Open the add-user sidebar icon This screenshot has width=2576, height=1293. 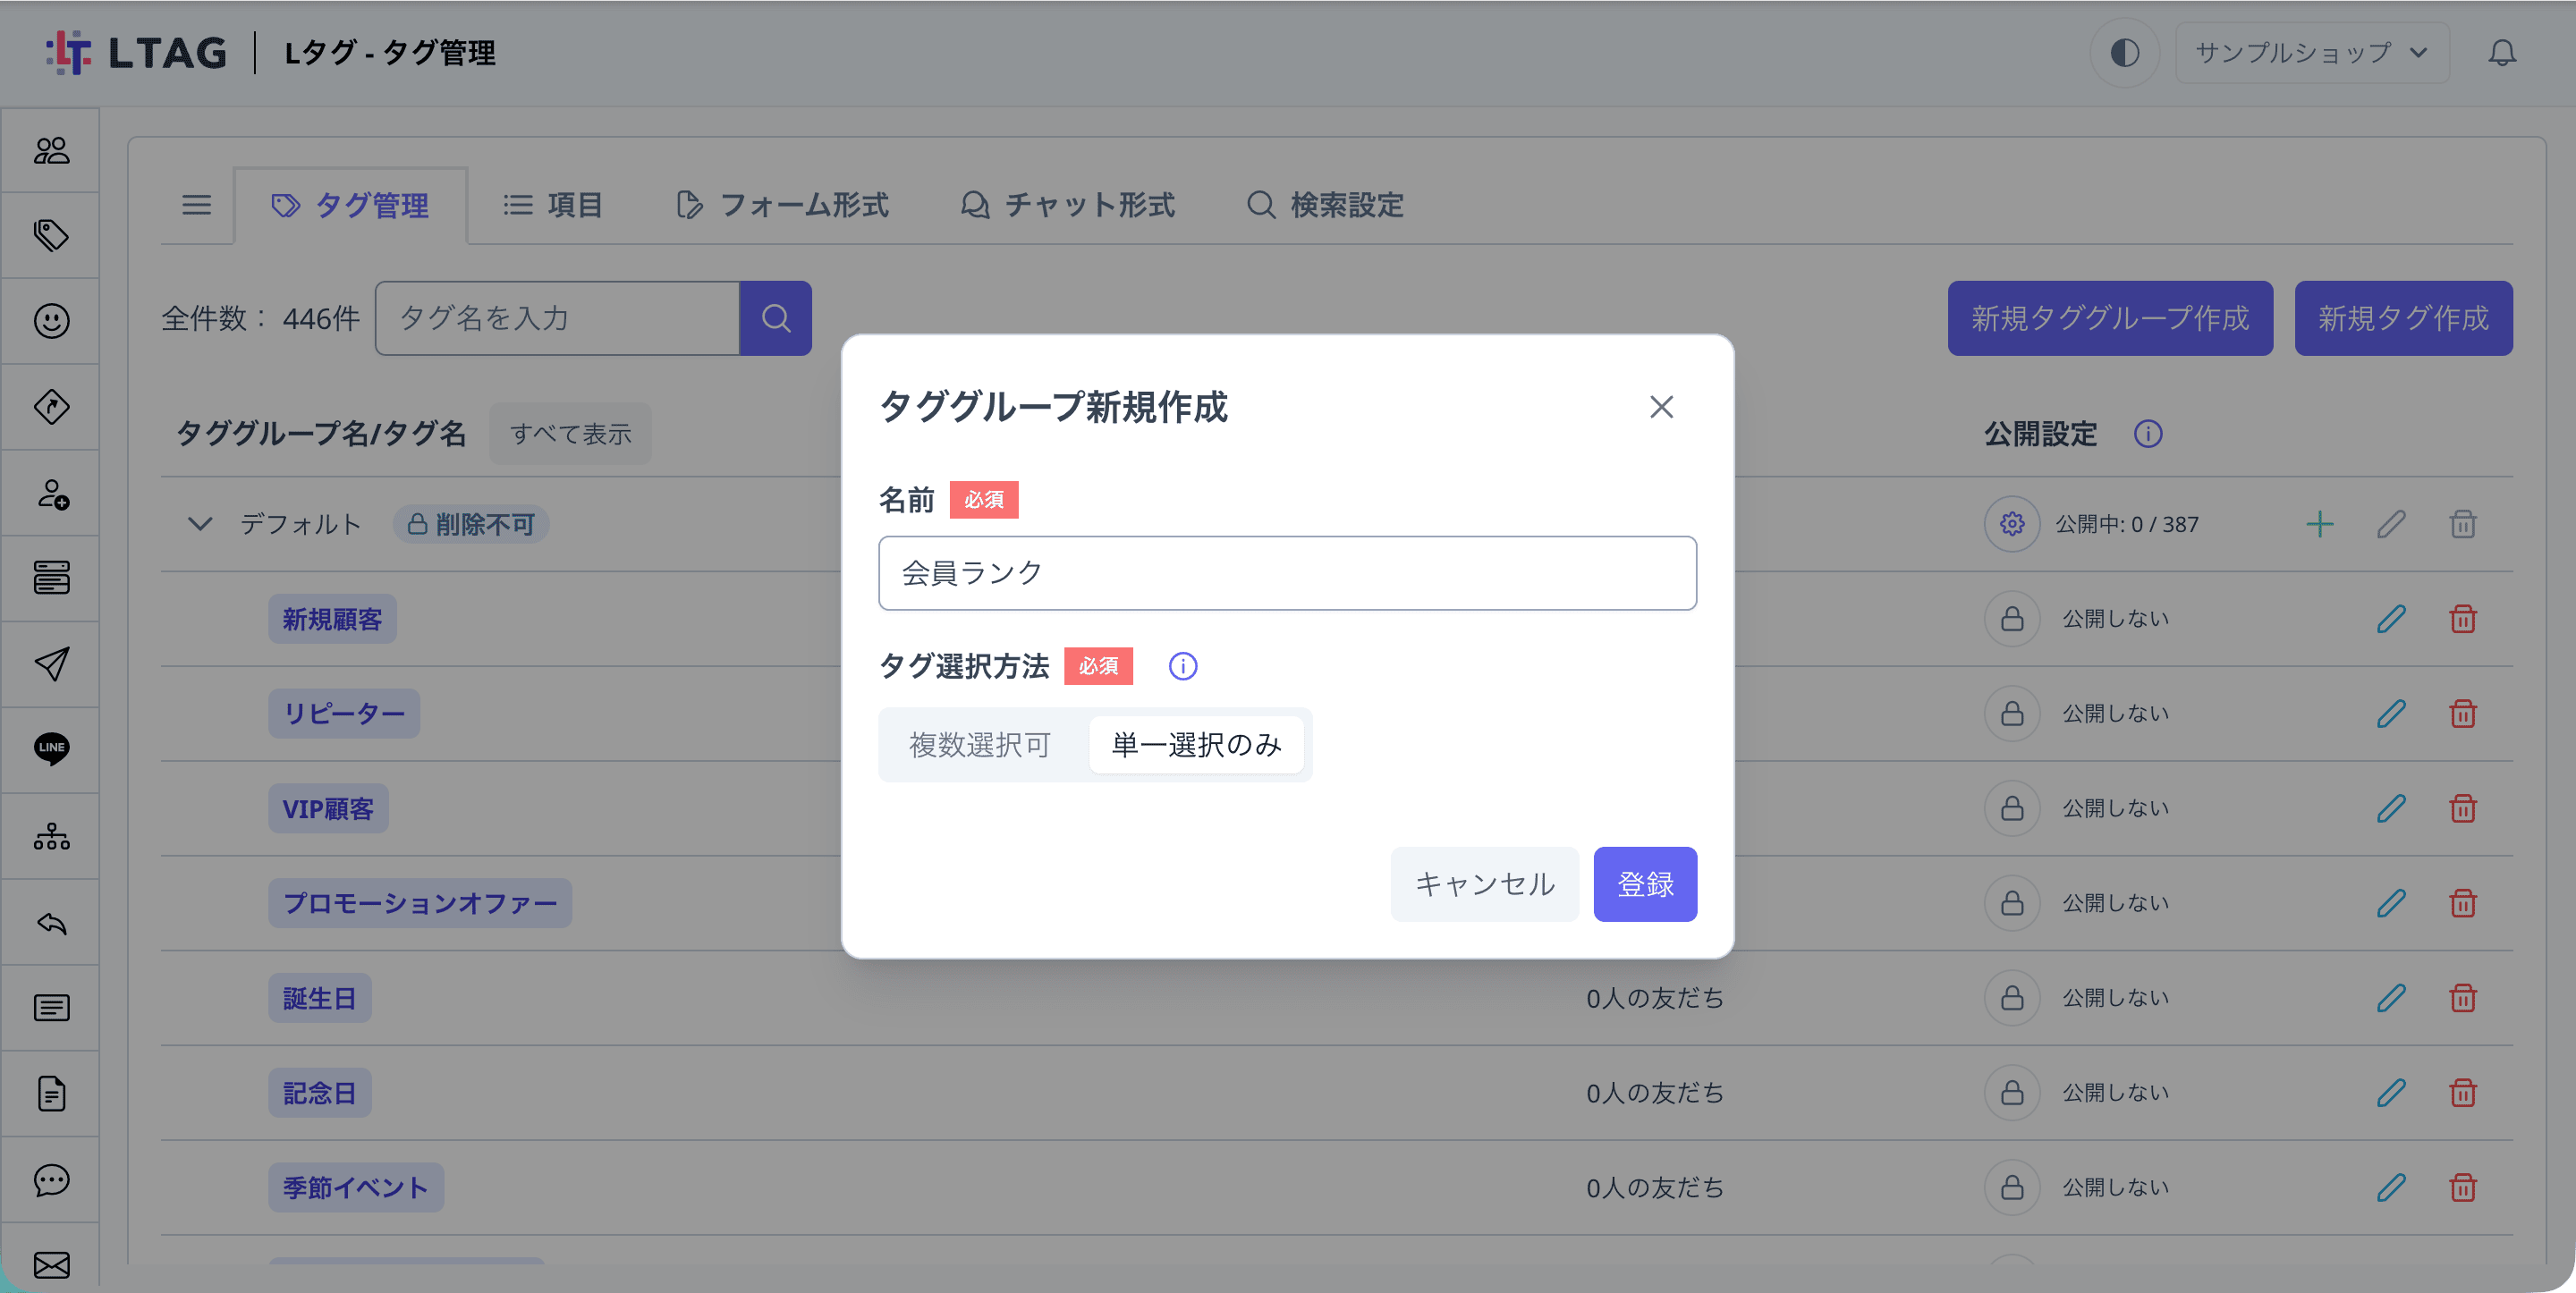click(51, 493)
